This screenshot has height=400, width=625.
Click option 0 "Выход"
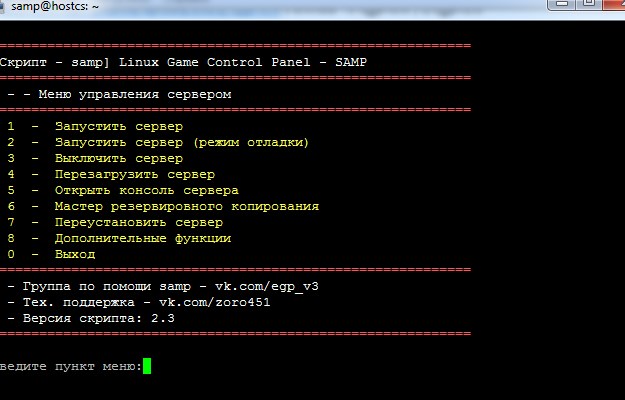coord(75,254)
